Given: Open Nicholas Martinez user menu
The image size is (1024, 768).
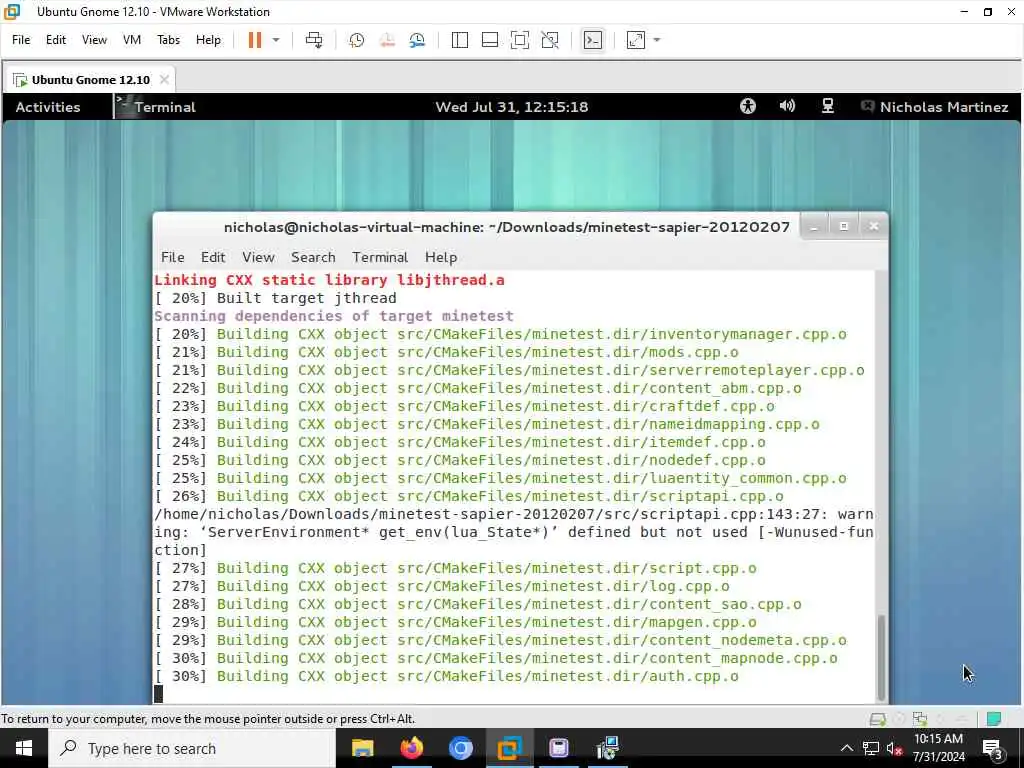Looking at the screenshot, I should [935, 107].
